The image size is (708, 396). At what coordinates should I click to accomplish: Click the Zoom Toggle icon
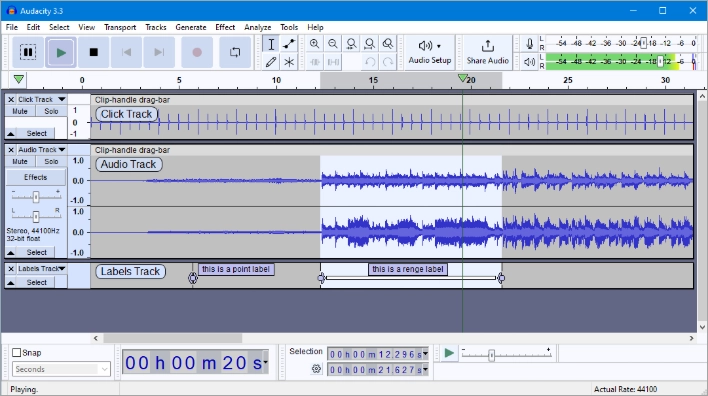point(387,44)
